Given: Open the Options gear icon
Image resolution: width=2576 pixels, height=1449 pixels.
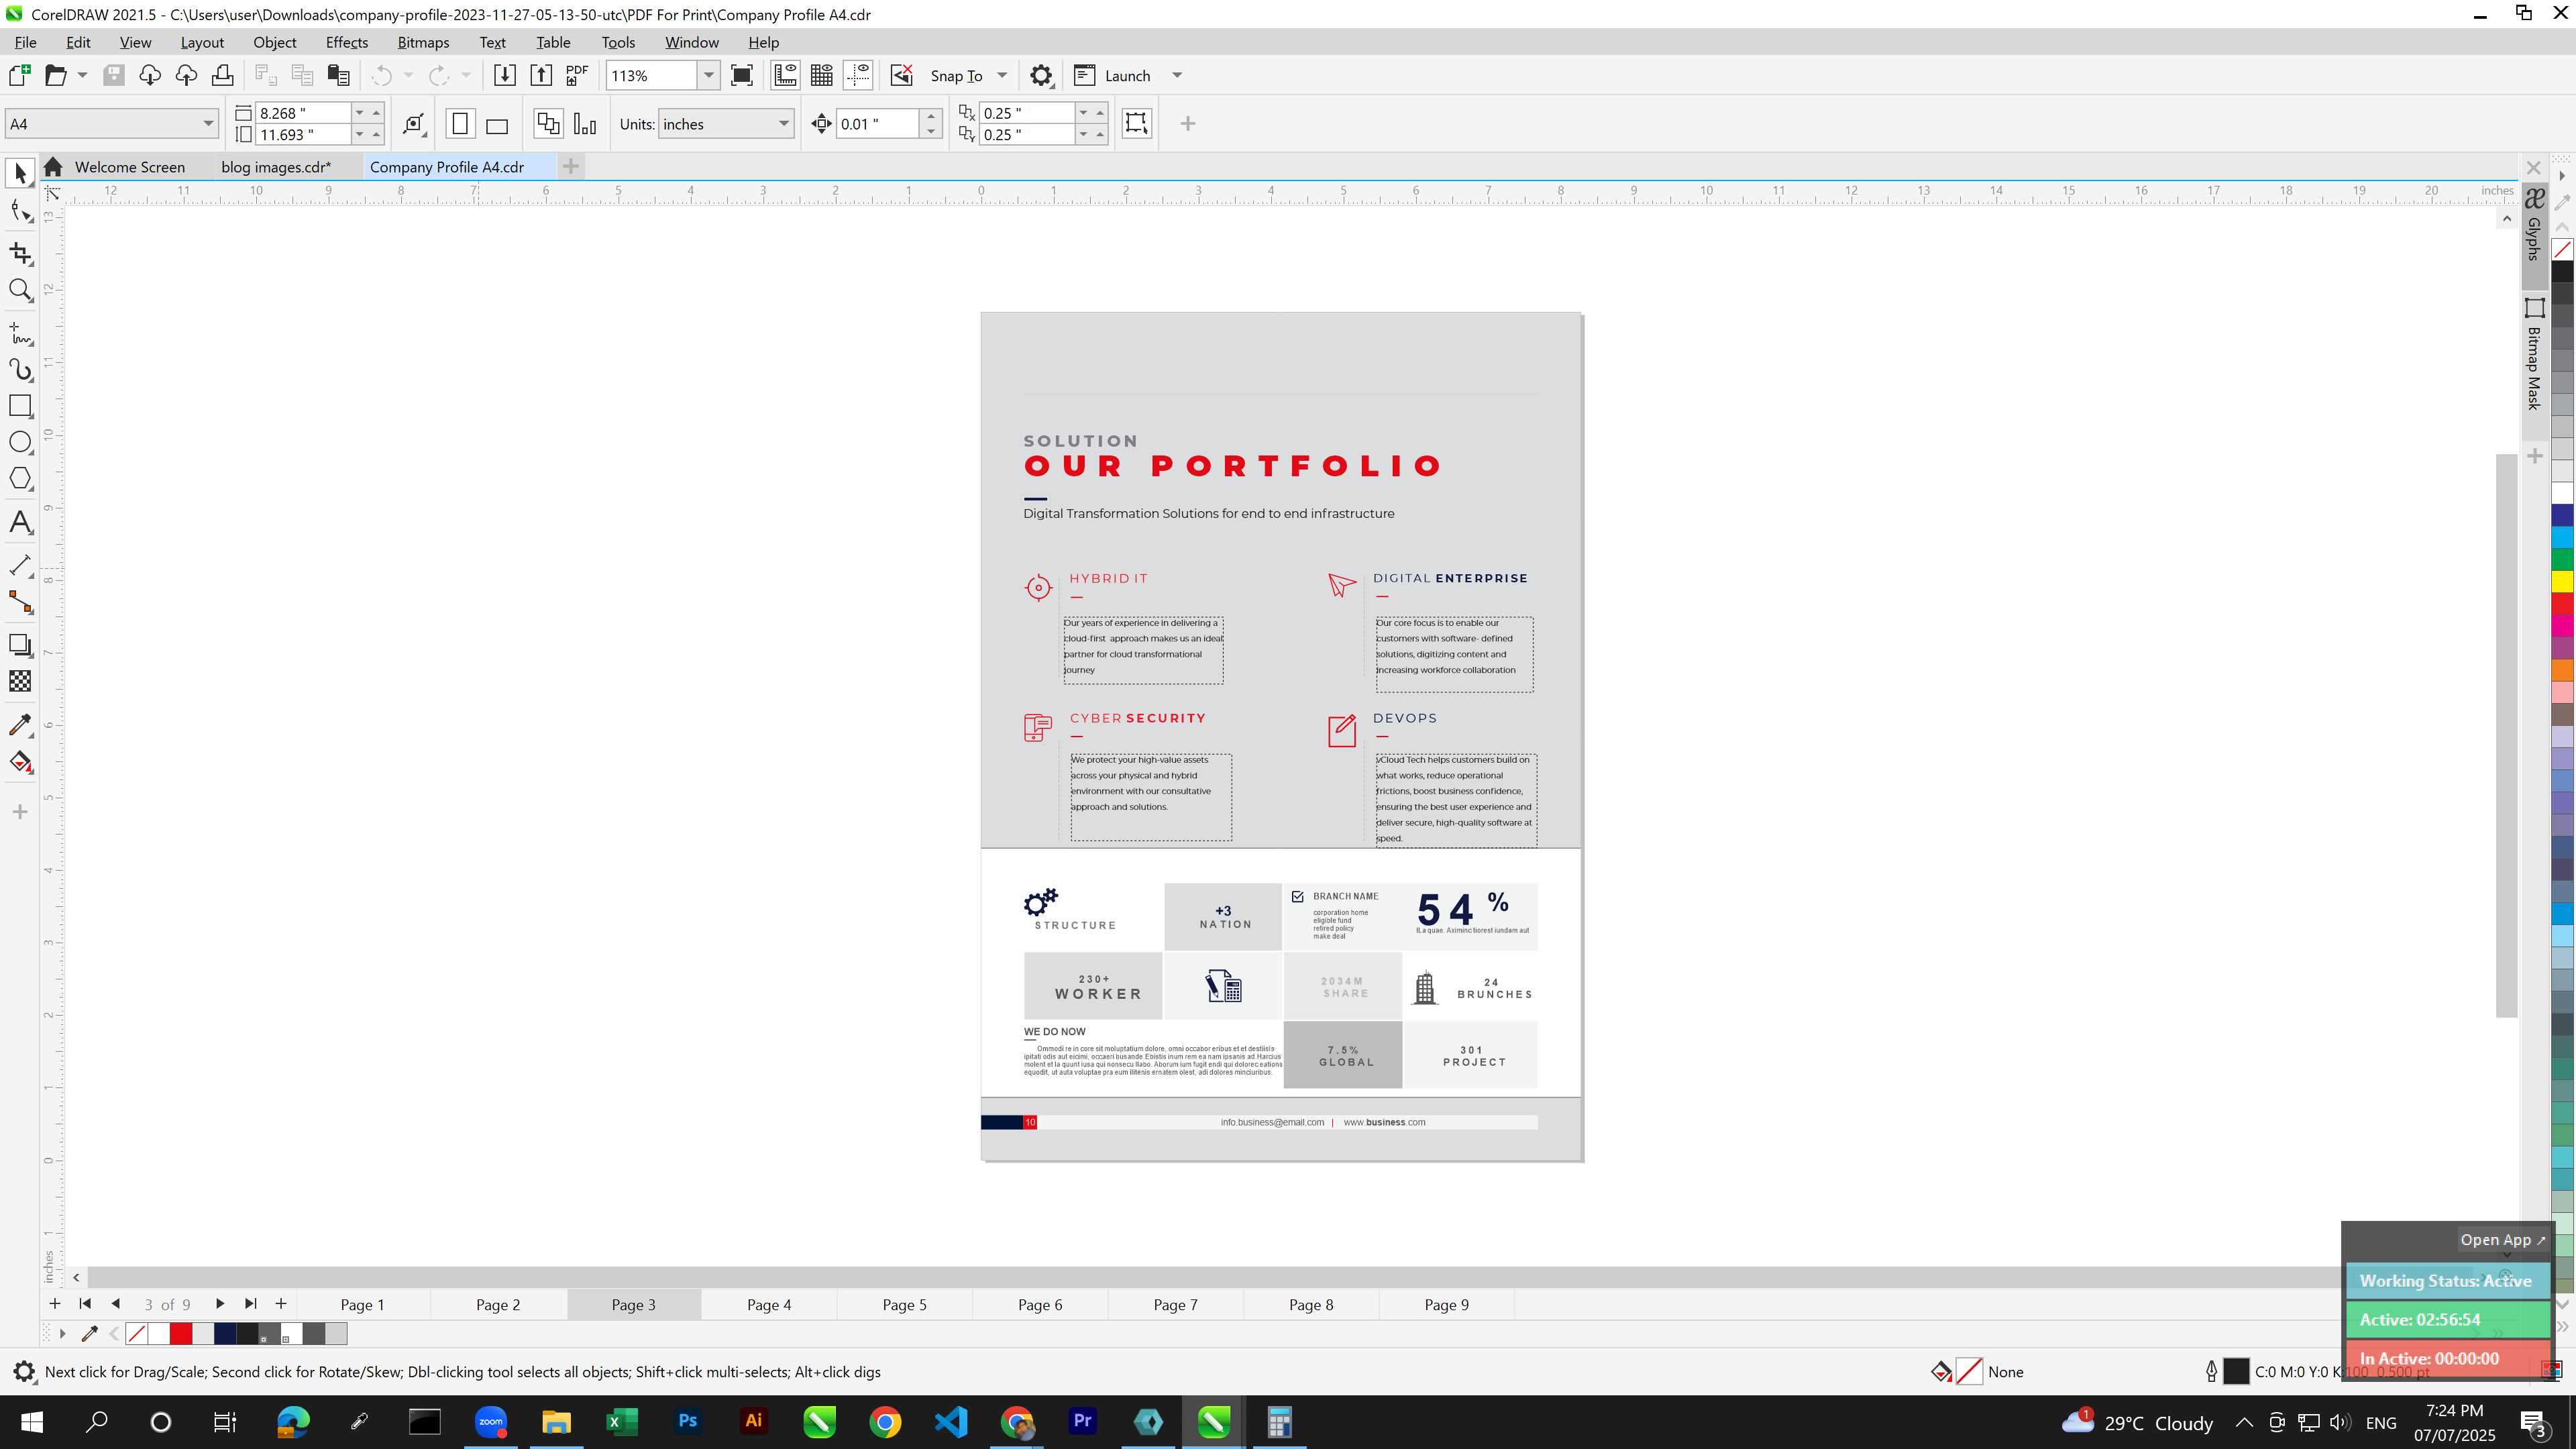Looking at the screenshot, I should (x=1041, y=76).
